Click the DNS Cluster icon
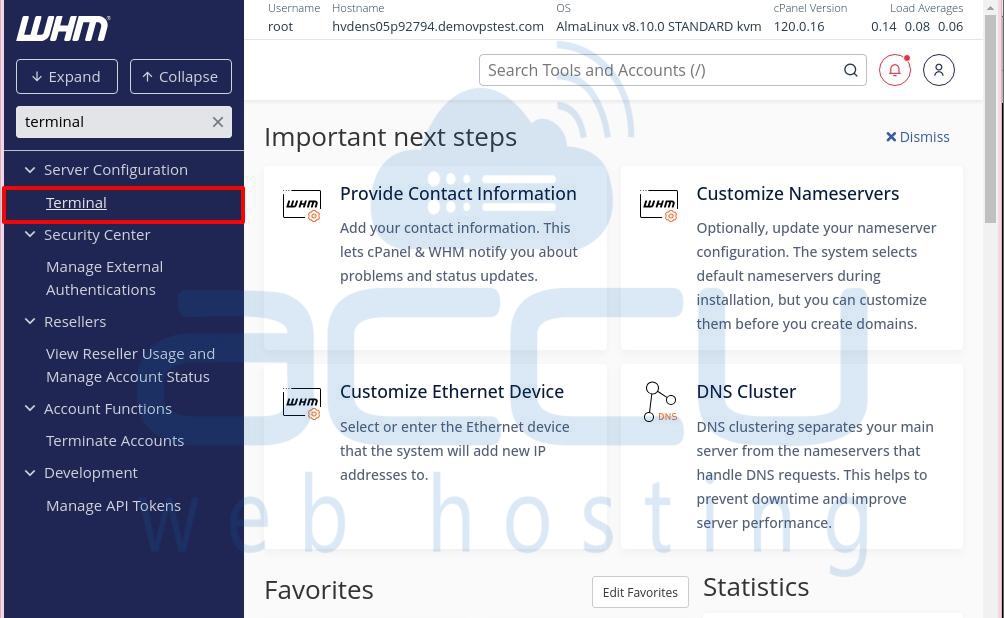Viewport: 1004px width, 618px height. click(x=660, y=402)
